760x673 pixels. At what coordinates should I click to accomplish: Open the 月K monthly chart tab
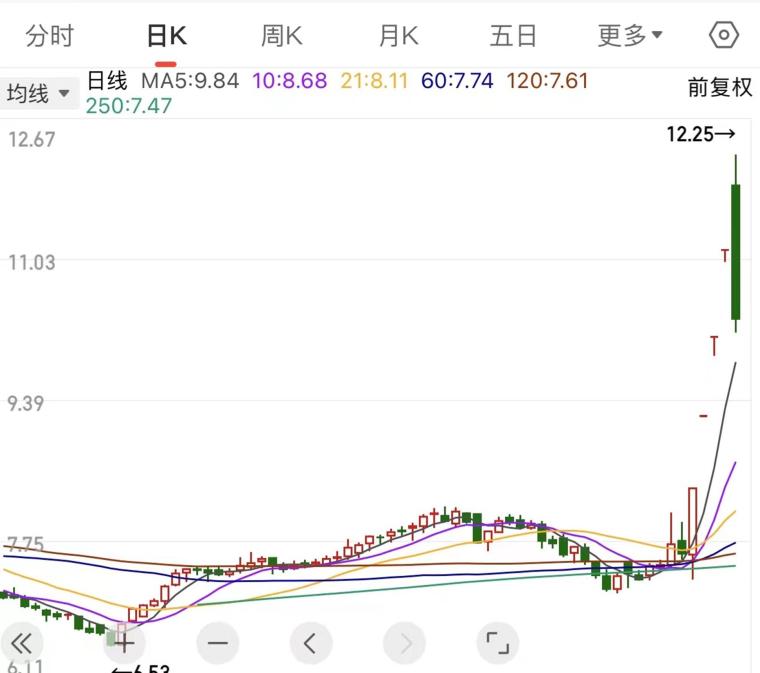398,36
